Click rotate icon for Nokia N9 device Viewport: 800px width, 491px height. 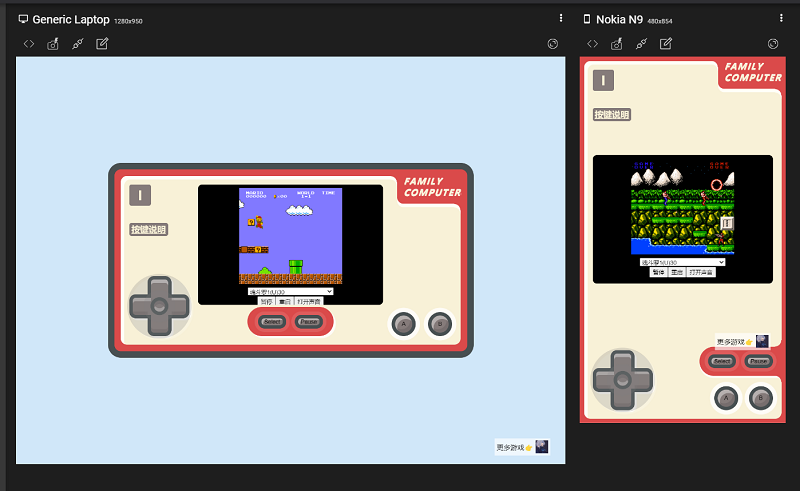tap(773, 44)
